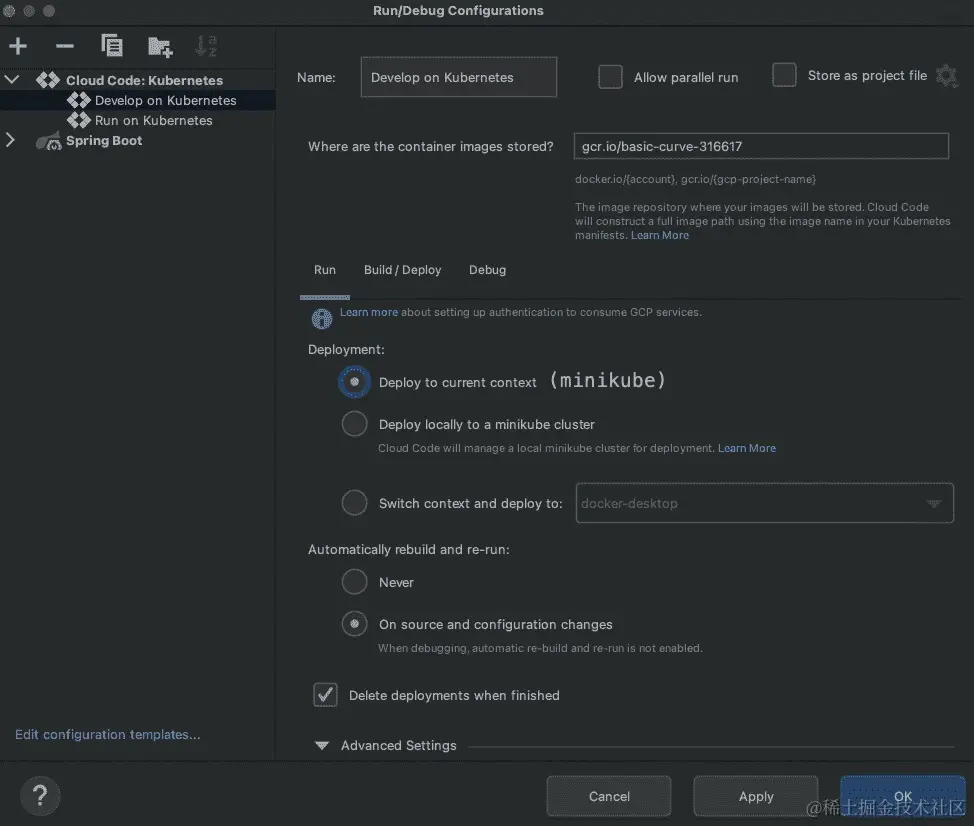
Task: Sort configurations alphabetically
Action: (206, 46)
